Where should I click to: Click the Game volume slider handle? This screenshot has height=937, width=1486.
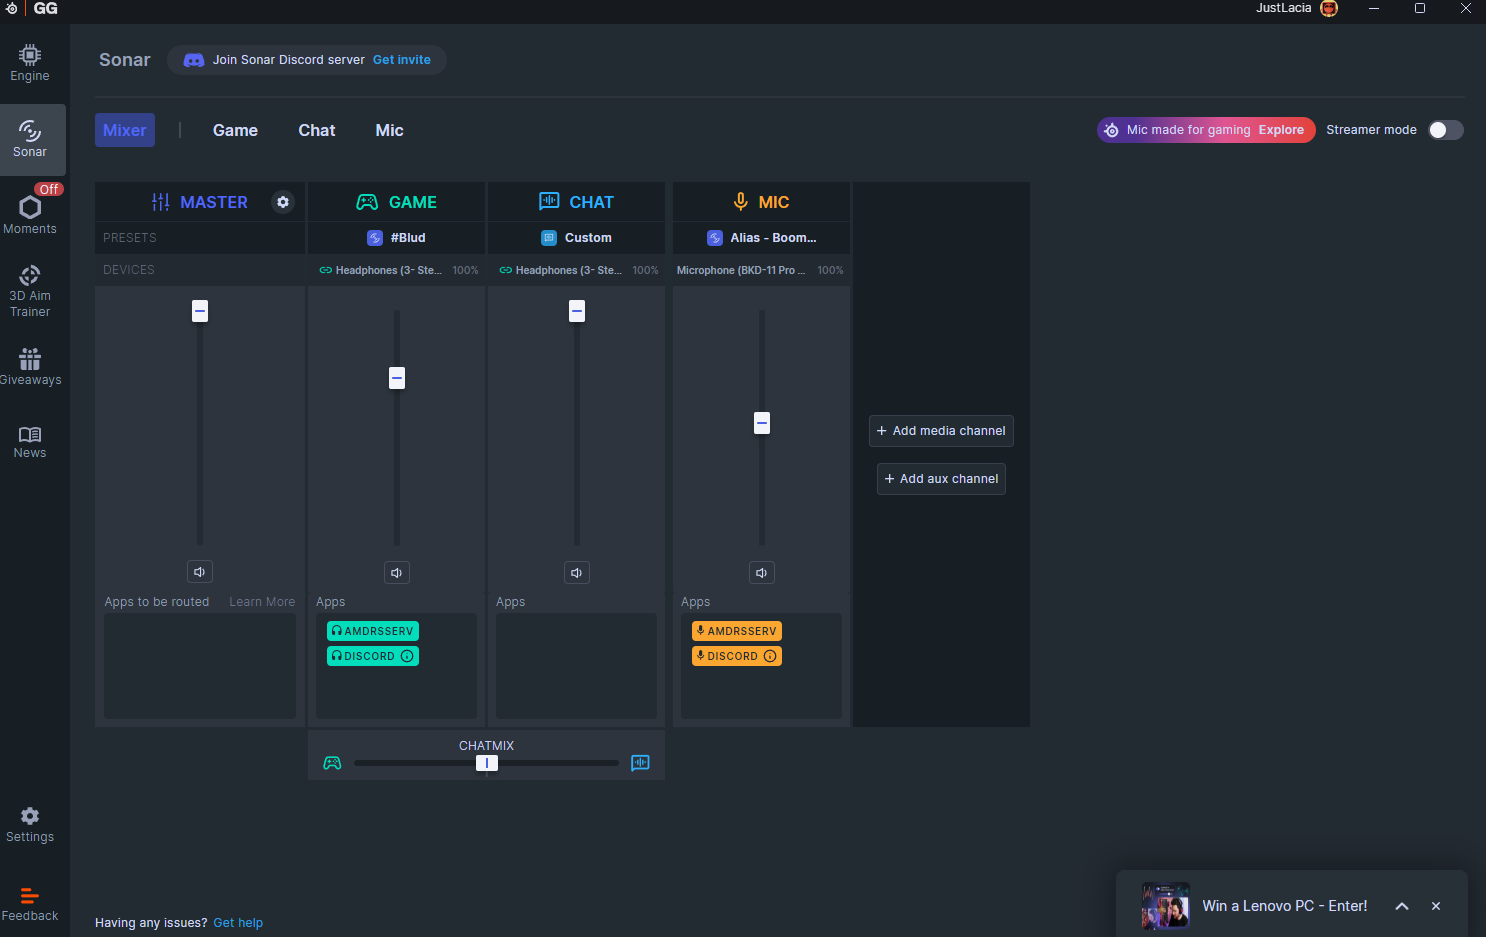tap(397, 378)
